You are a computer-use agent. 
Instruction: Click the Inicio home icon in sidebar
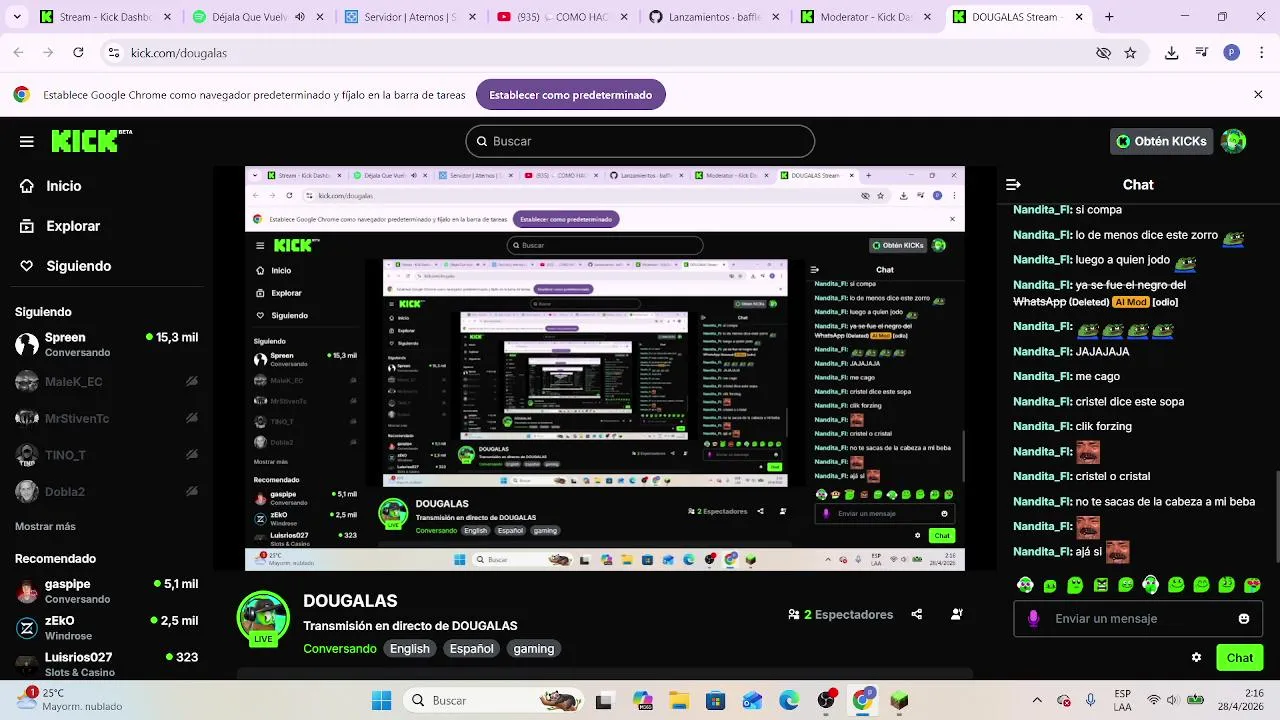27,186
